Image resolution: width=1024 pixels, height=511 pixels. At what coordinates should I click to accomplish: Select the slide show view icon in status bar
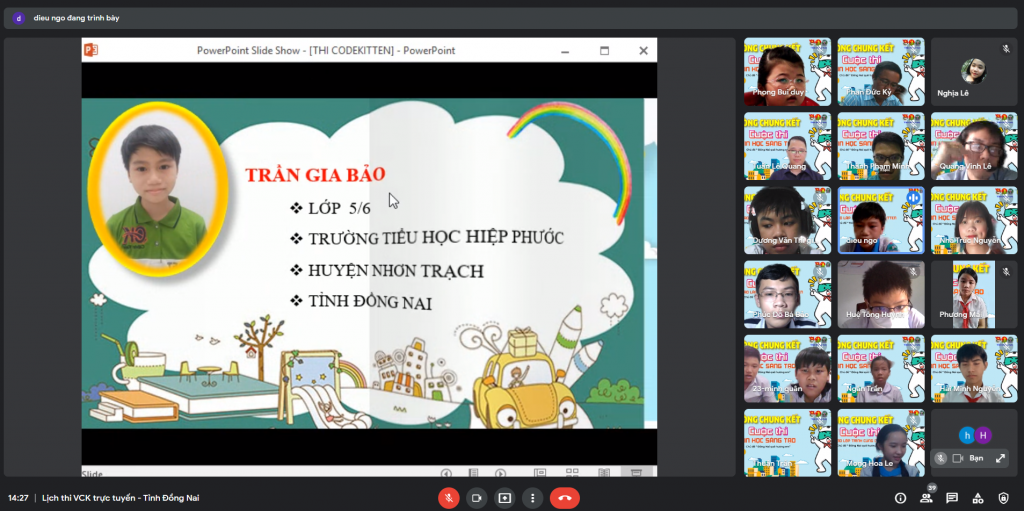point(636,472)
